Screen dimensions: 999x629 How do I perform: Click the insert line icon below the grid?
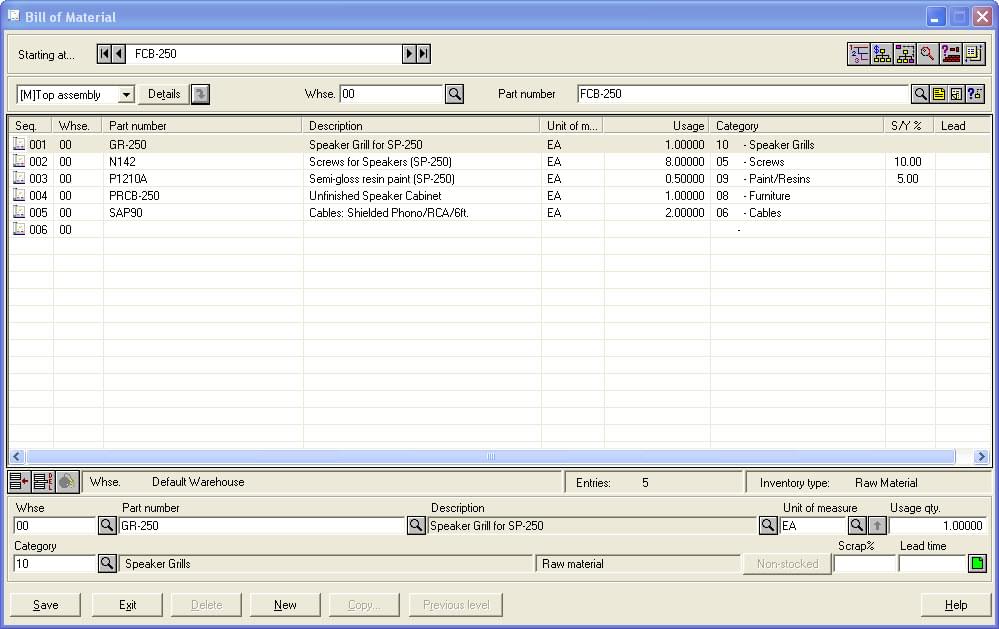[x=19, y=482]
